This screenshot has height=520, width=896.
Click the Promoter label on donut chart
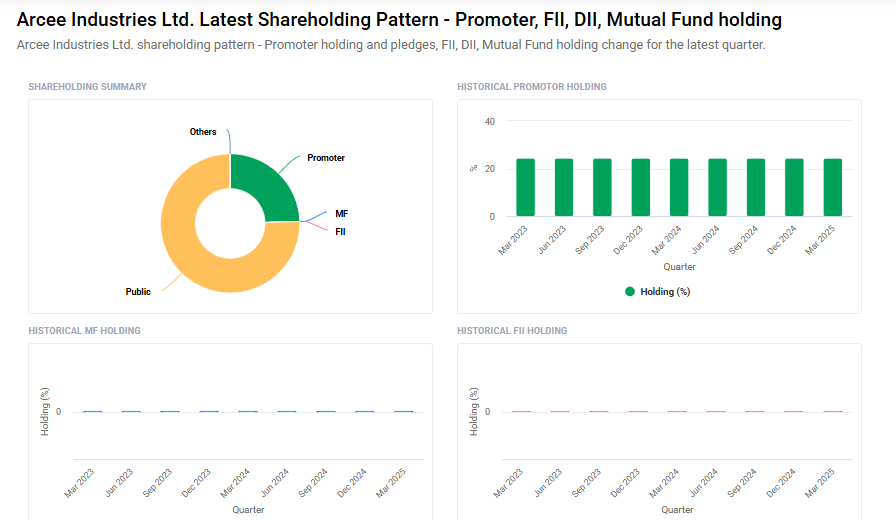coord(326,158)
